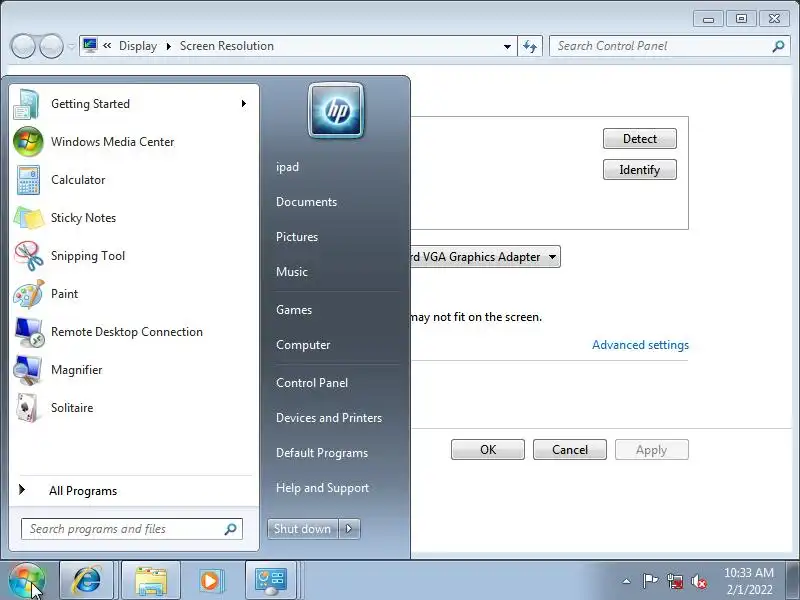Open Computer from Start menu
The height and width of the screenshot is (600, 800).
coord(303,345)
